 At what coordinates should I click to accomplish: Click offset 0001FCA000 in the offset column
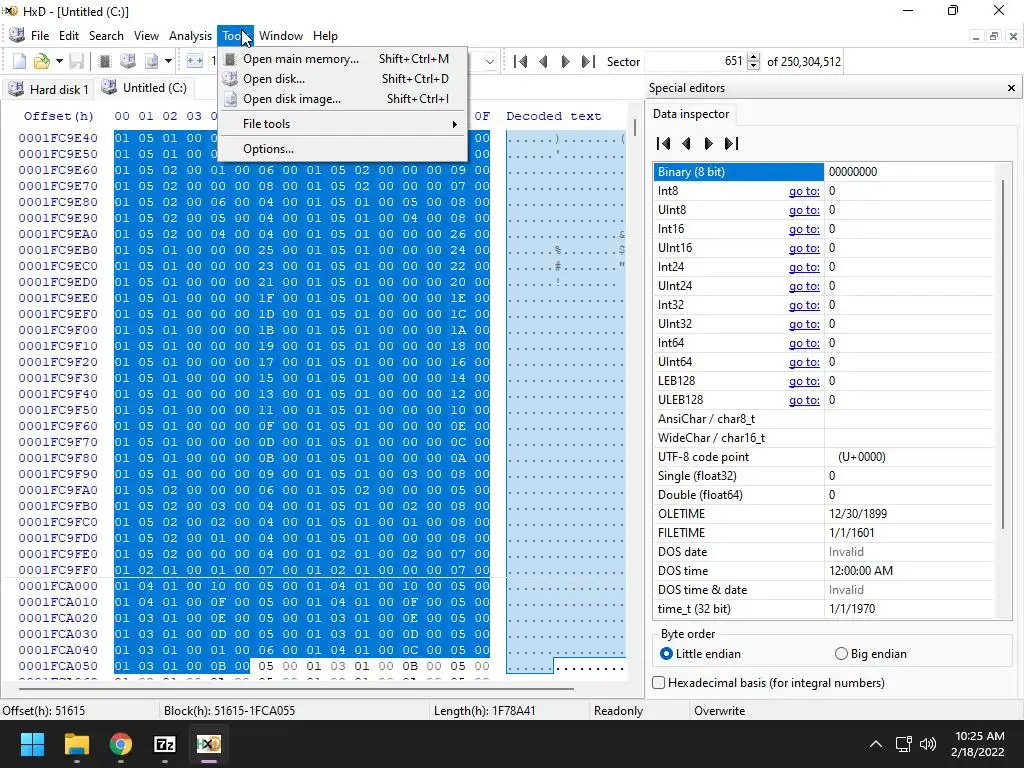coord(58,586)
